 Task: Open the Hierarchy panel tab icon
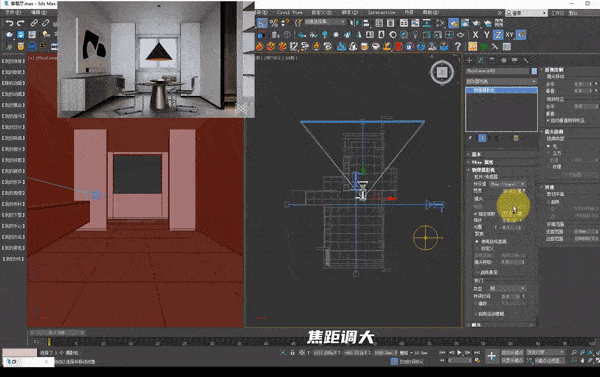492,60
